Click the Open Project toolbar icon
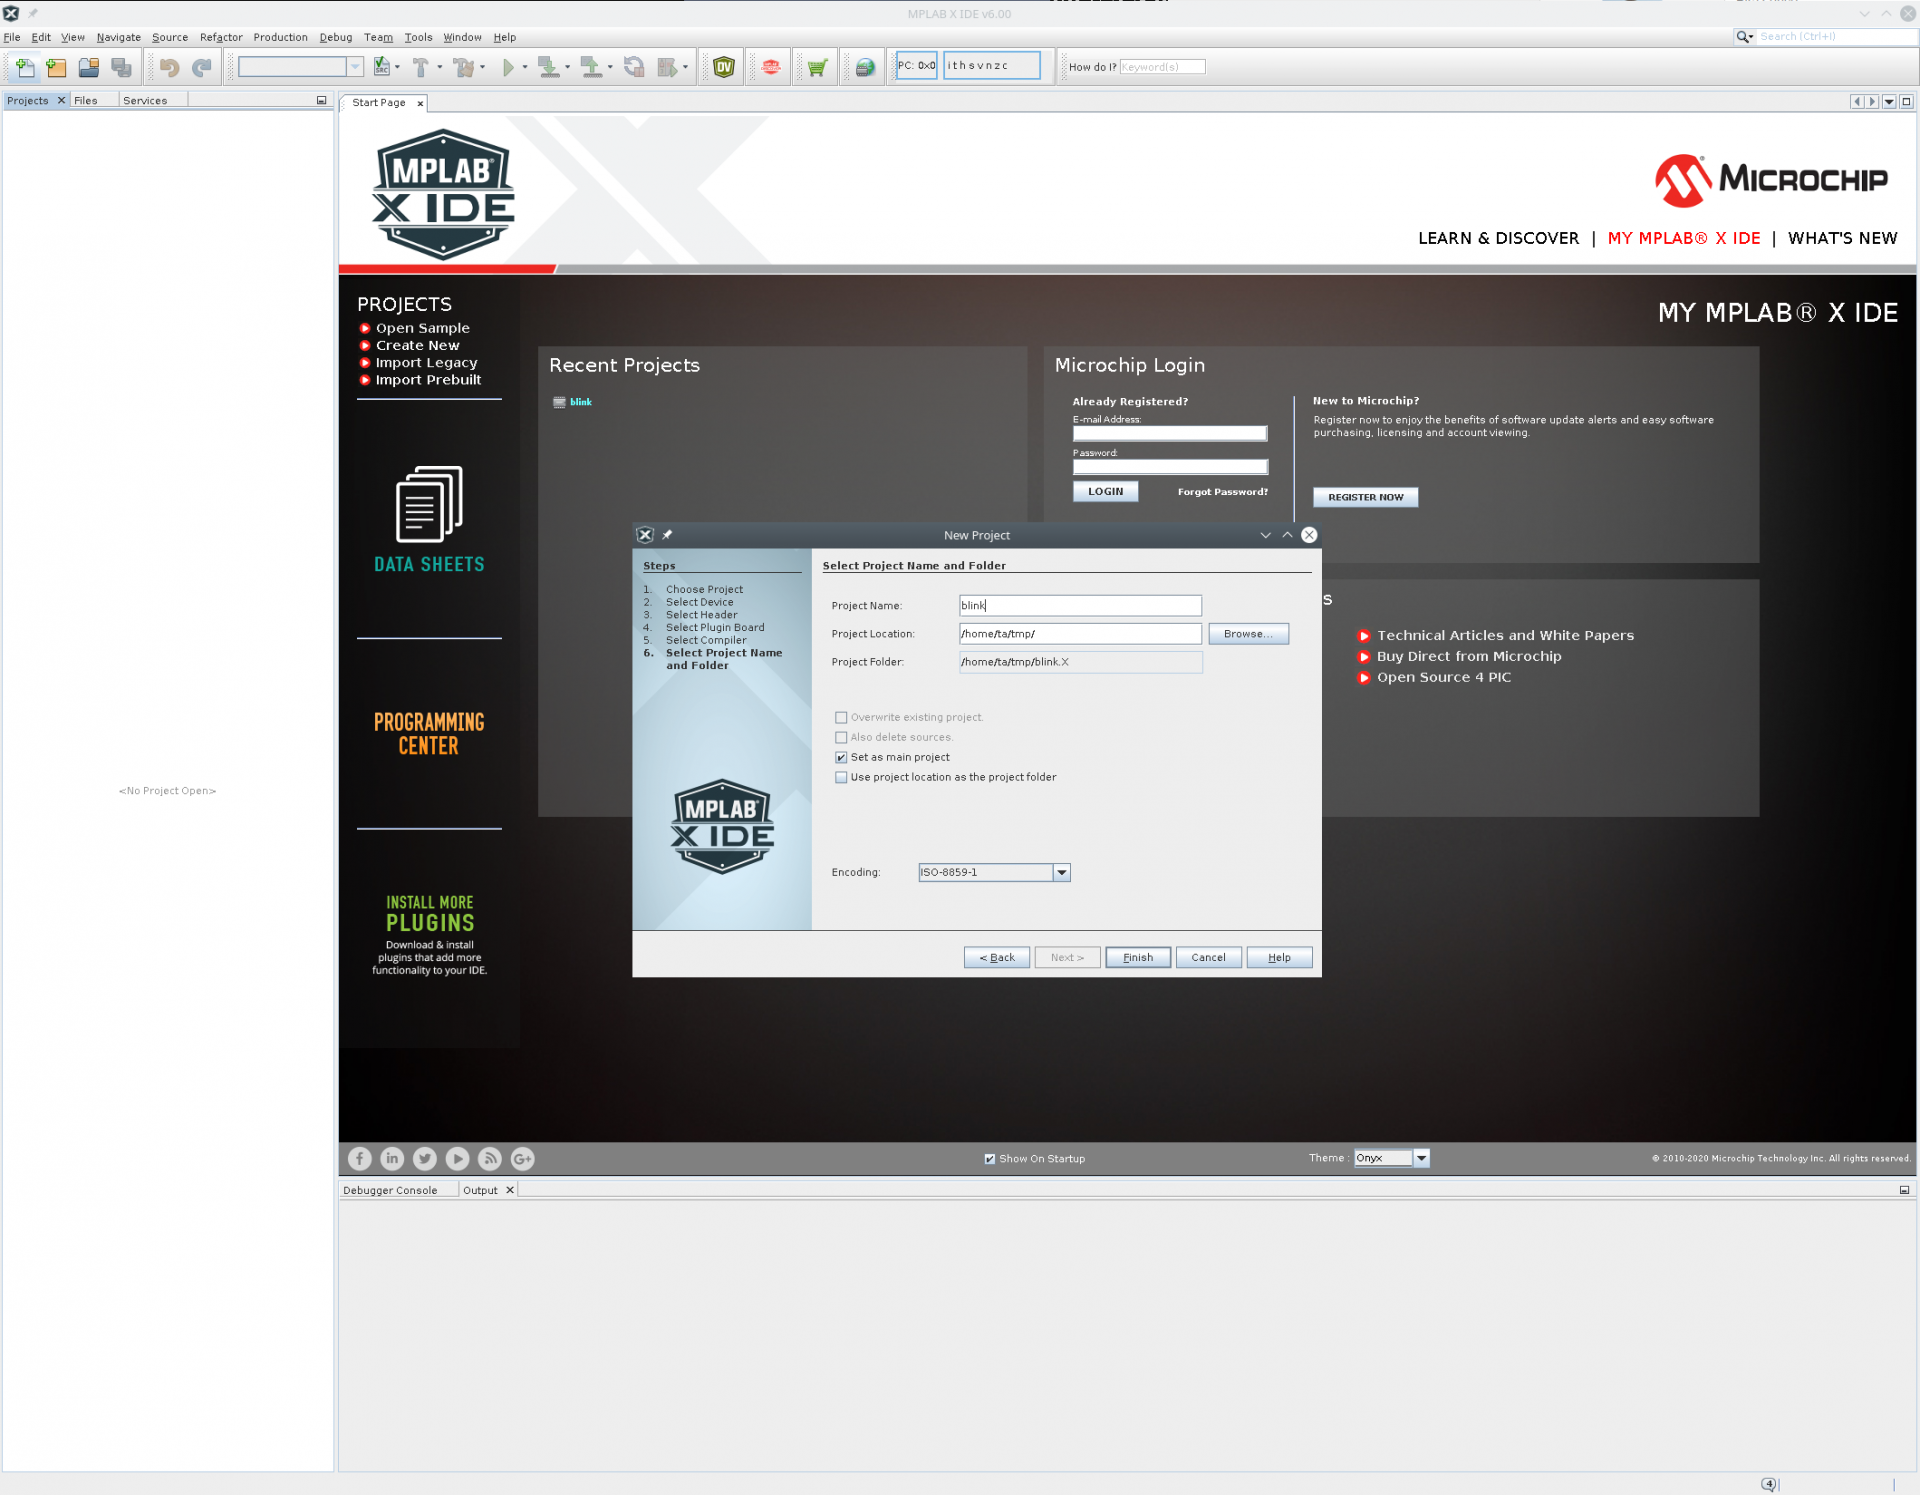The height and width of the screenshot is (1495, 1920). coord(88,67)
